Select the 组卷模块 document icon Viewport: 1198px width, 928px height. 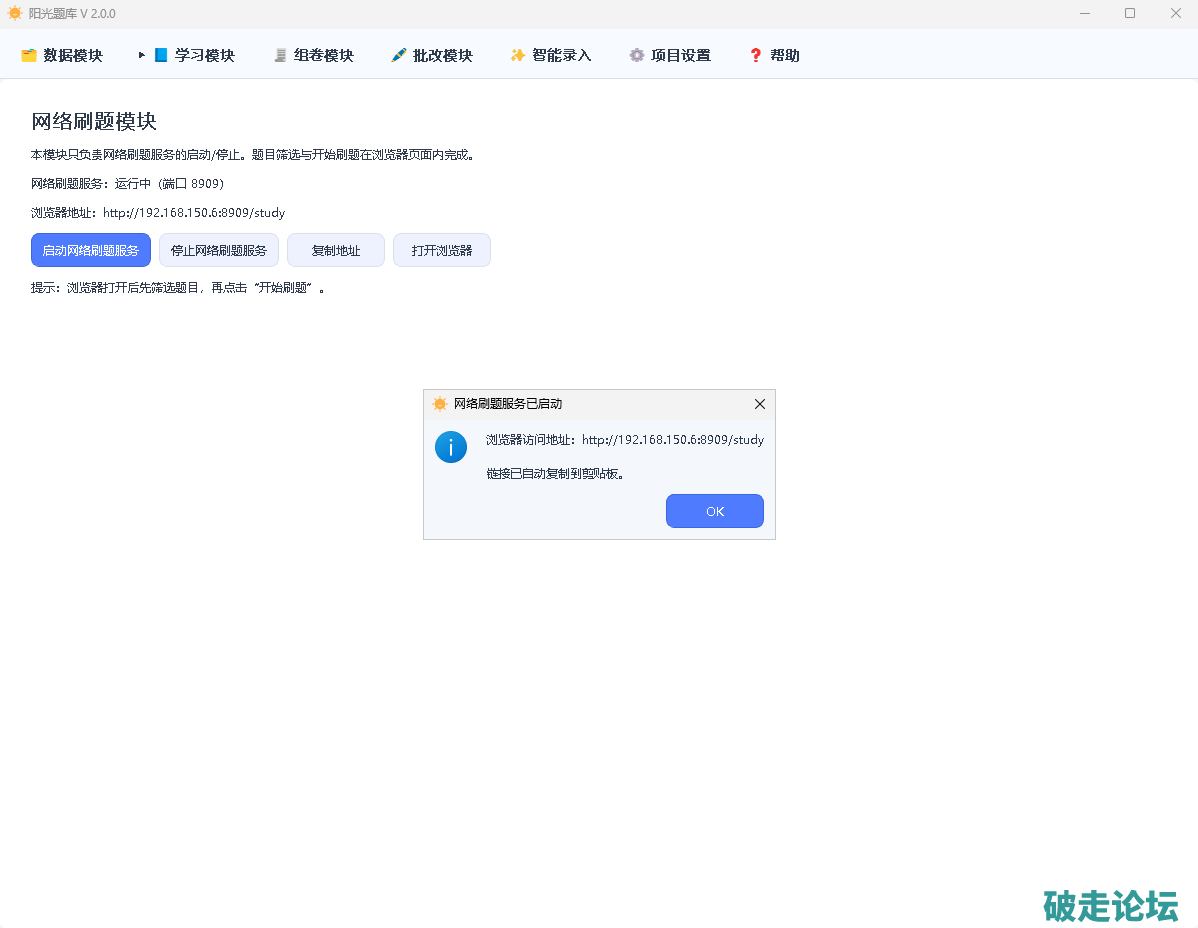pyautogui.click(x=280, y=56)
